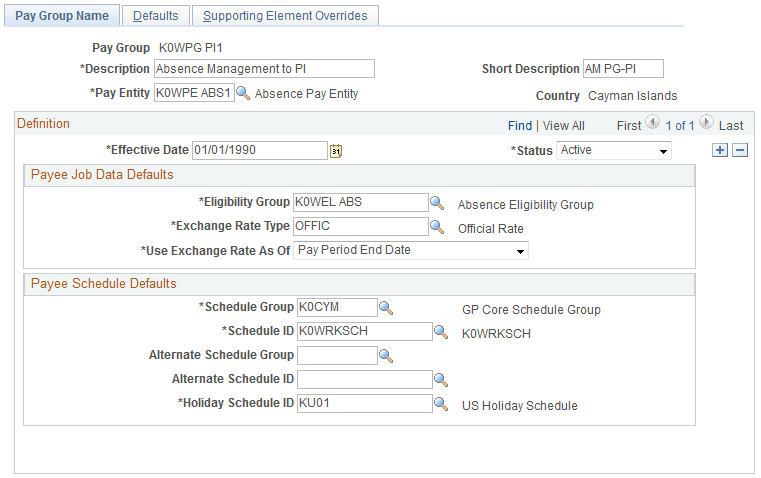Viewport: 761px width, 478px height.
Task: Select the 'Absence Eligibility Group' description text
Action: click(x=526, y=205)
